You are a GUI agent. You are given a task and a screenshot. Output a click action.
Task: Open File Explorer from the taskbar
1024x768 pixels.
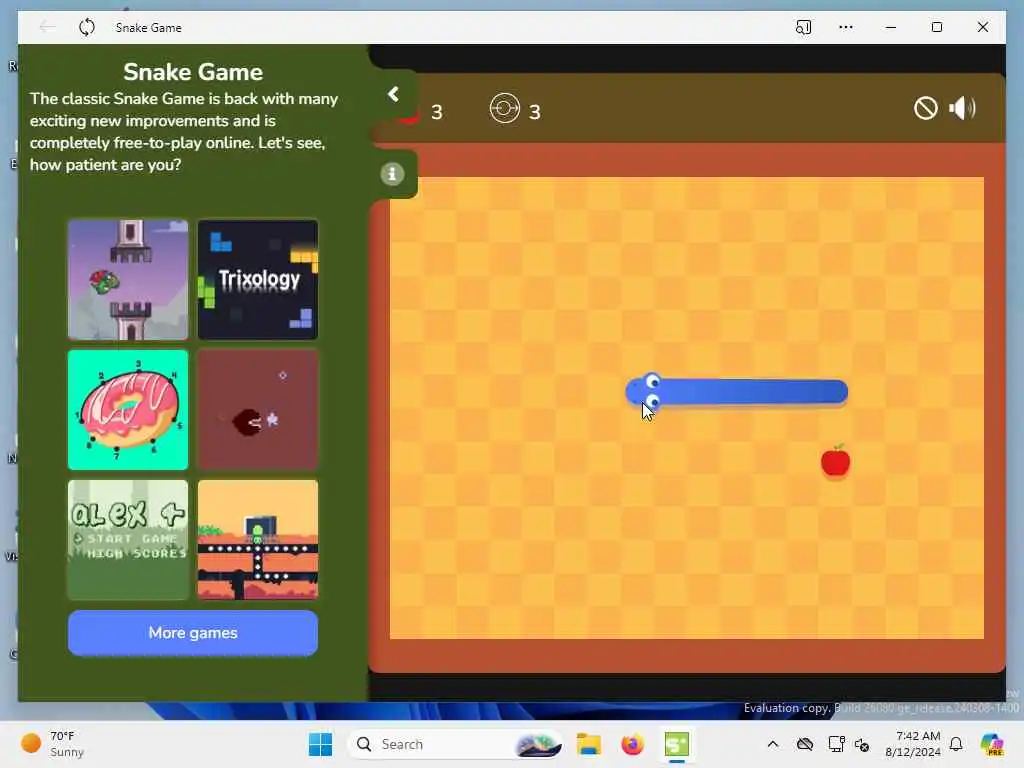pos(588,744)
